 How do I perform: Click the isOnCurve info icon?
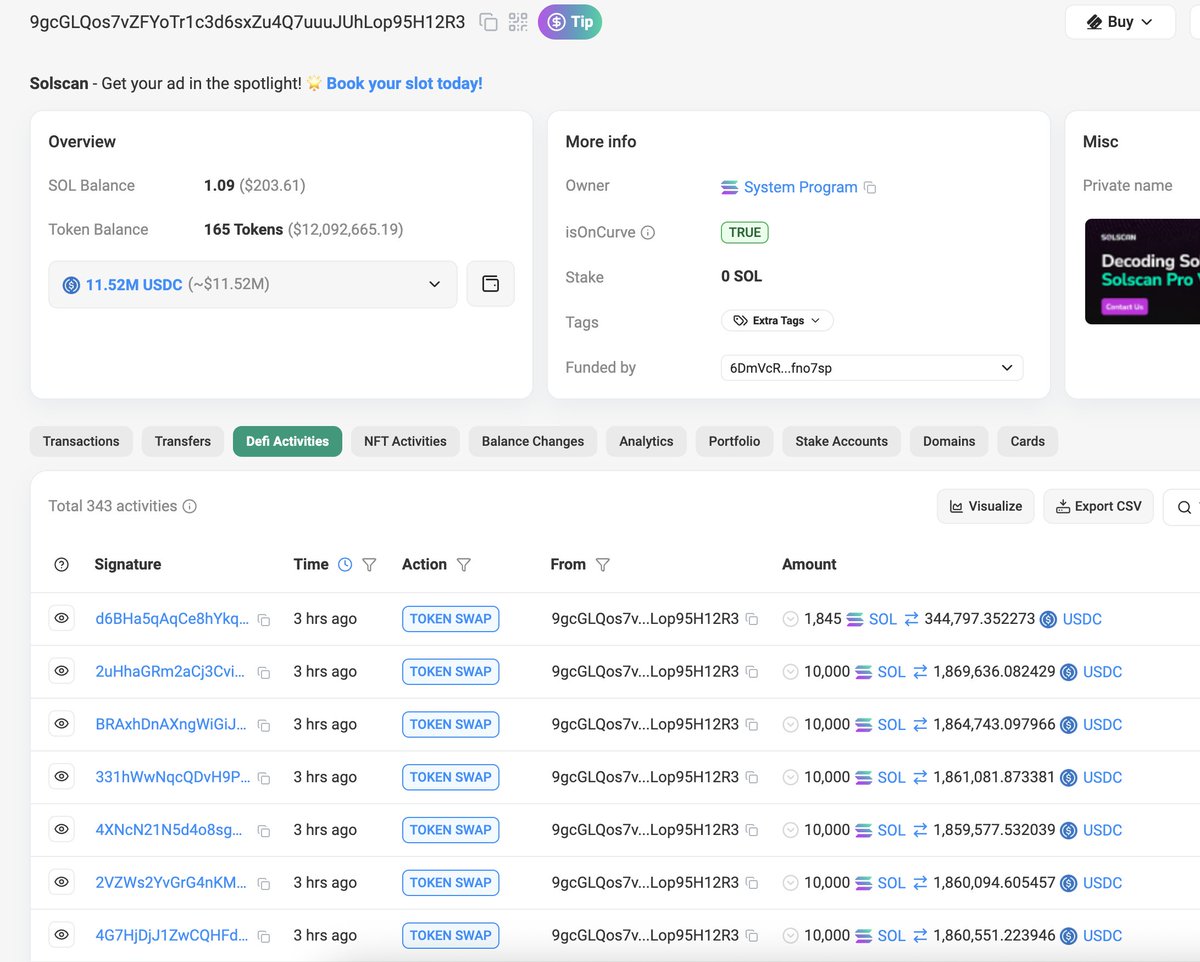point(648,233)
